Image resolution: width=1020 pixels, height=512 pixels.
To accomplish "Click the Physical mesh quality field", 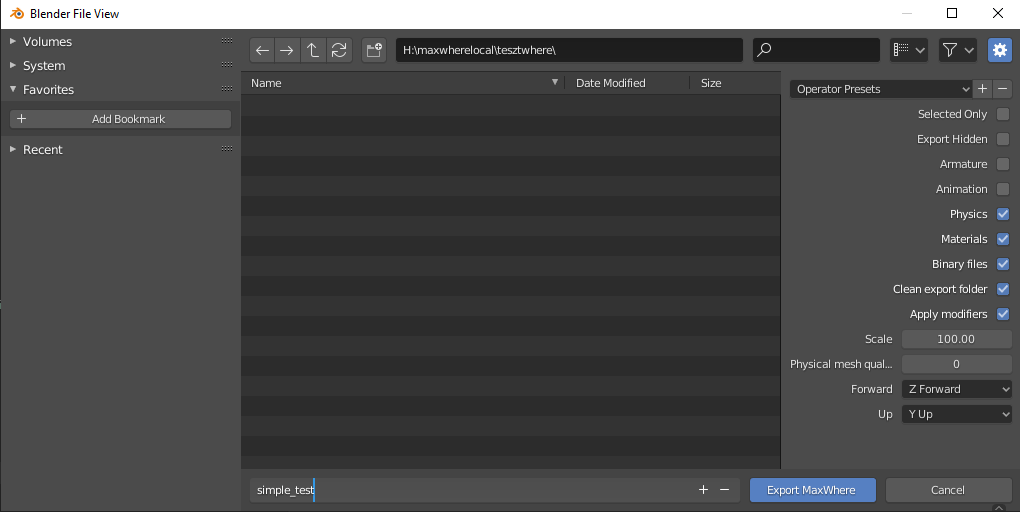I will pyautogui.click(x=956, y=364).
